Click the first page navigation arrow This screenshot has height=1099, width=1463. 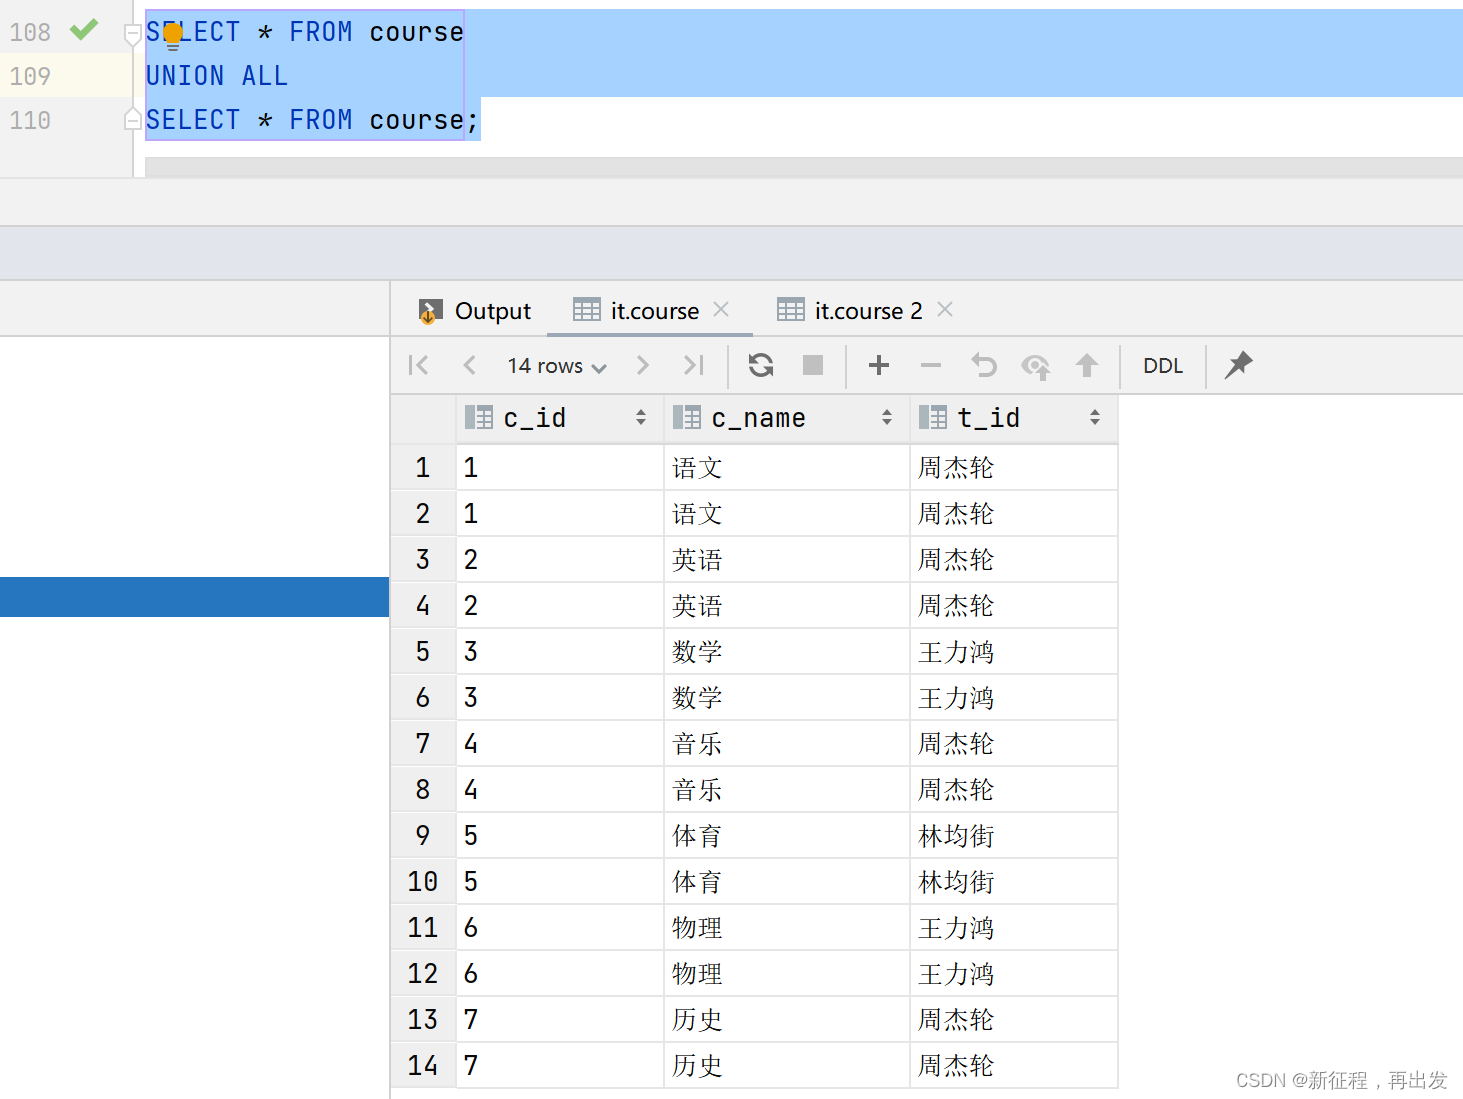click(x=419, y=366)
